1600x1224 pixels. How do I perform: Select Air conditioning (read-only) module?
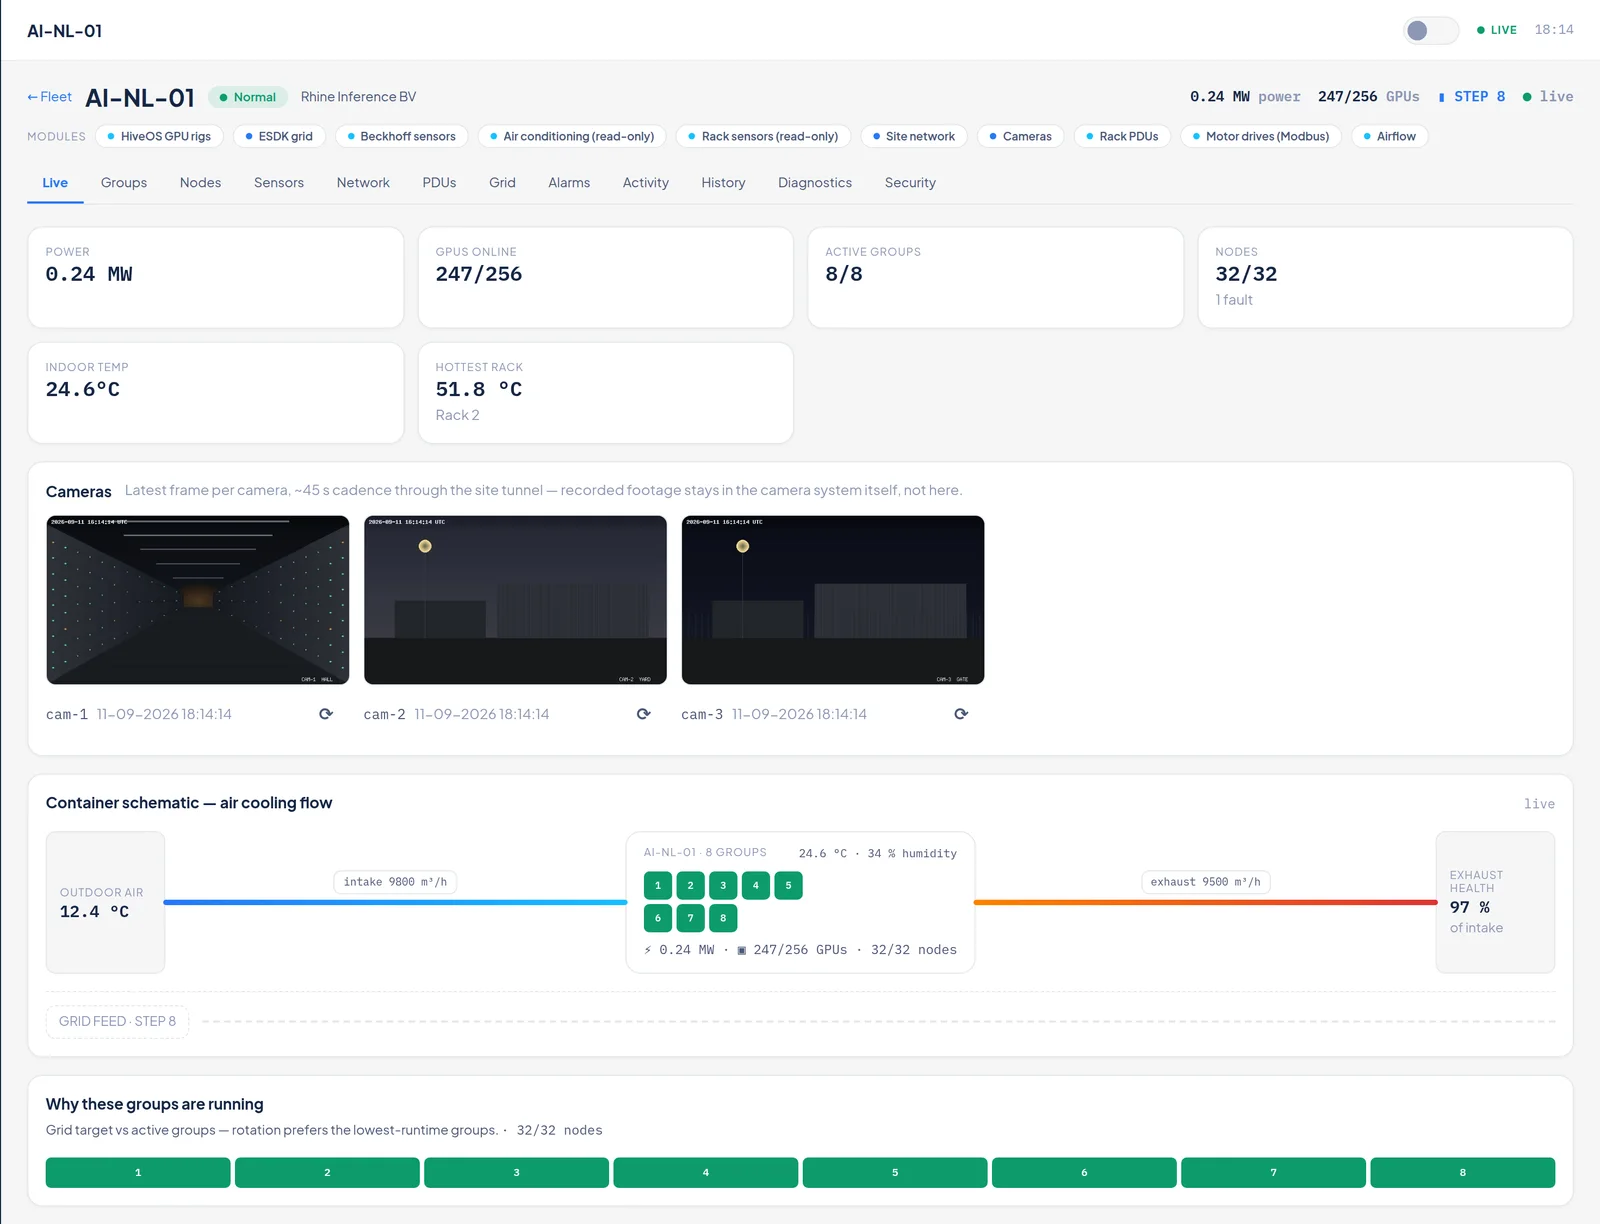(572, 136)
